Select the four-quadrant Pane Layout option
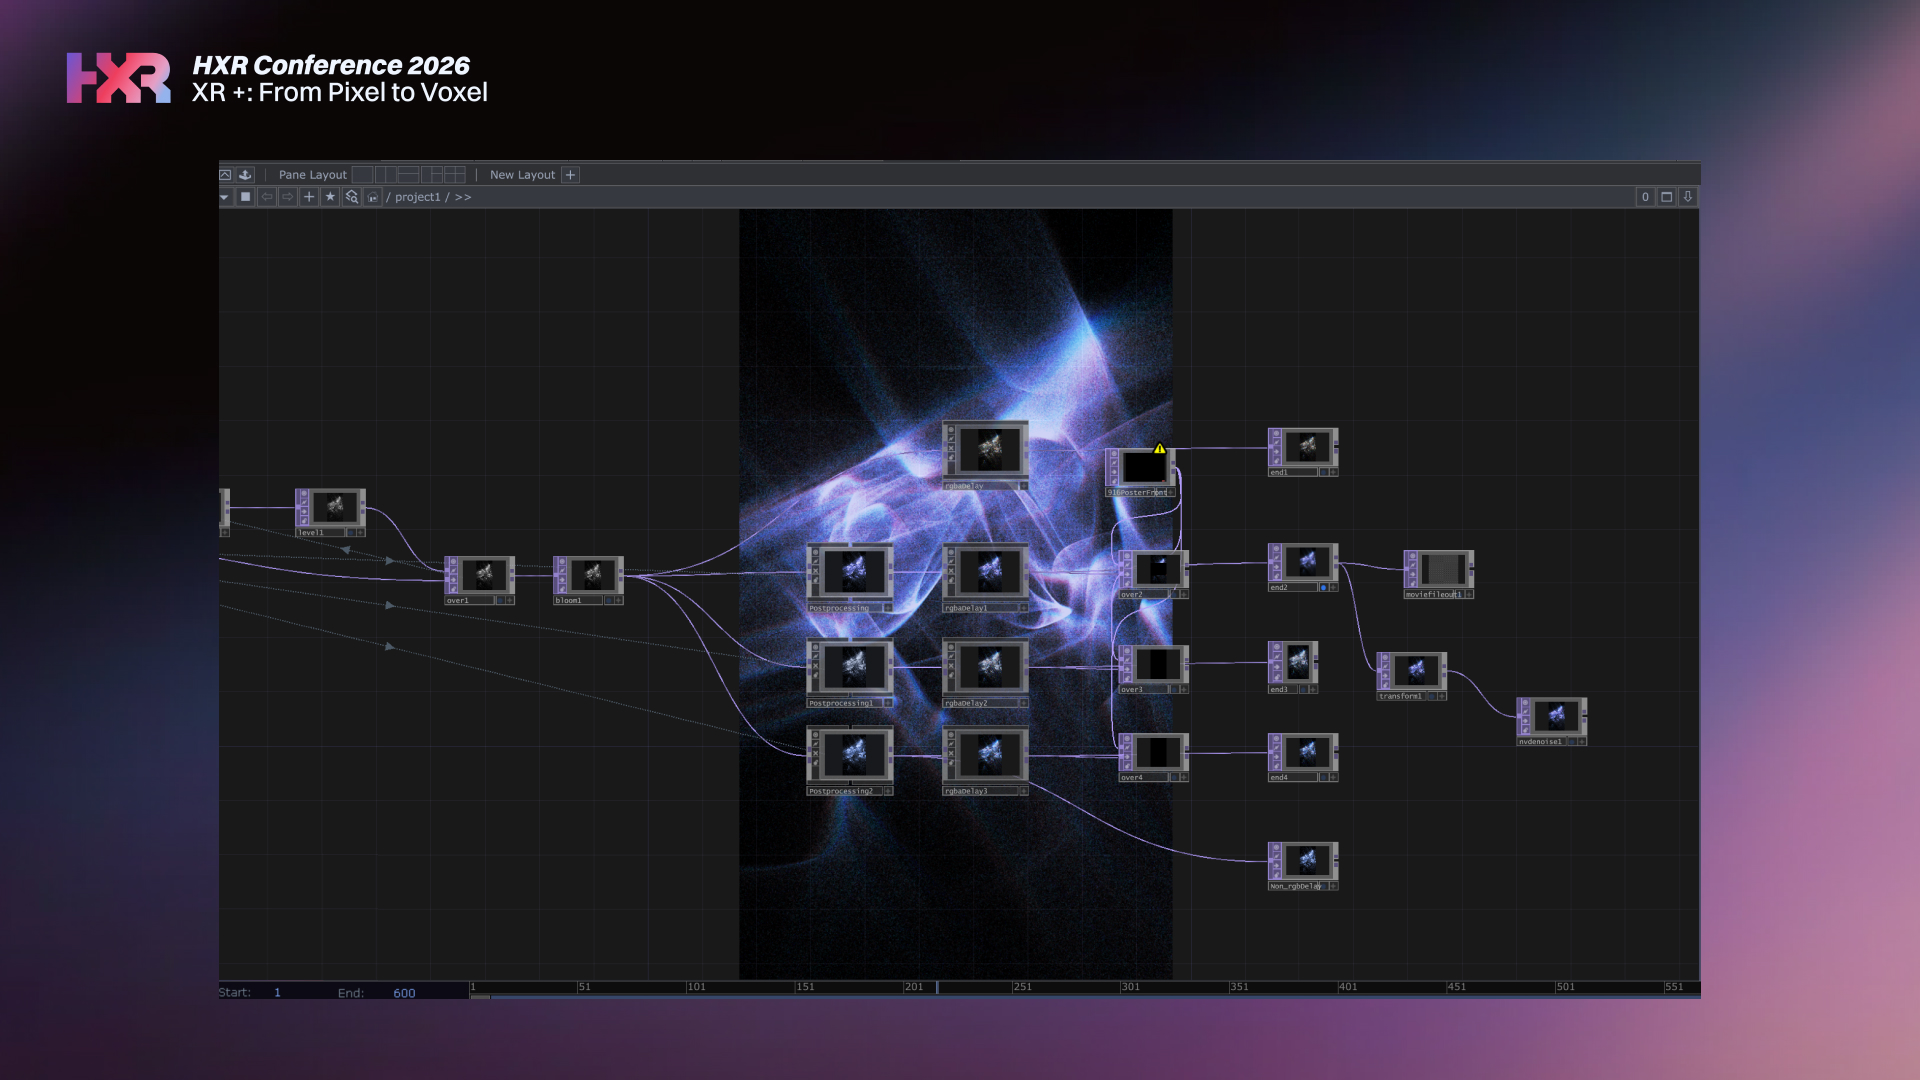Screen dimensions: 1920x1080 (456, 174)
